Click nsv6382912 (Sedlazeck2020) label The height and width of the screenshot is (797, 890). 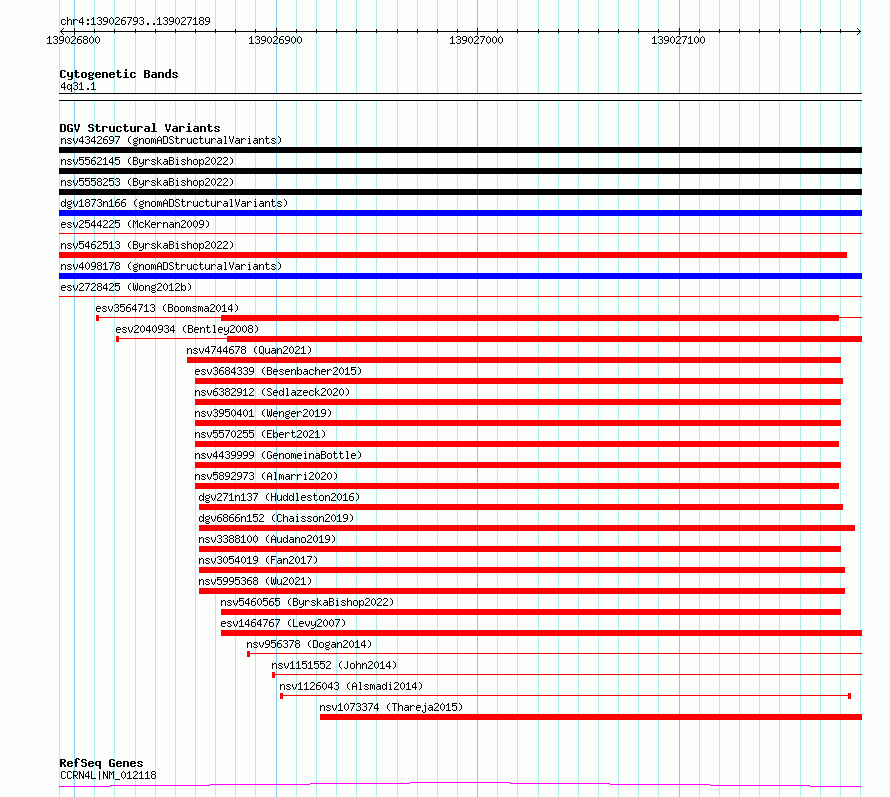(x=272, y=392)
